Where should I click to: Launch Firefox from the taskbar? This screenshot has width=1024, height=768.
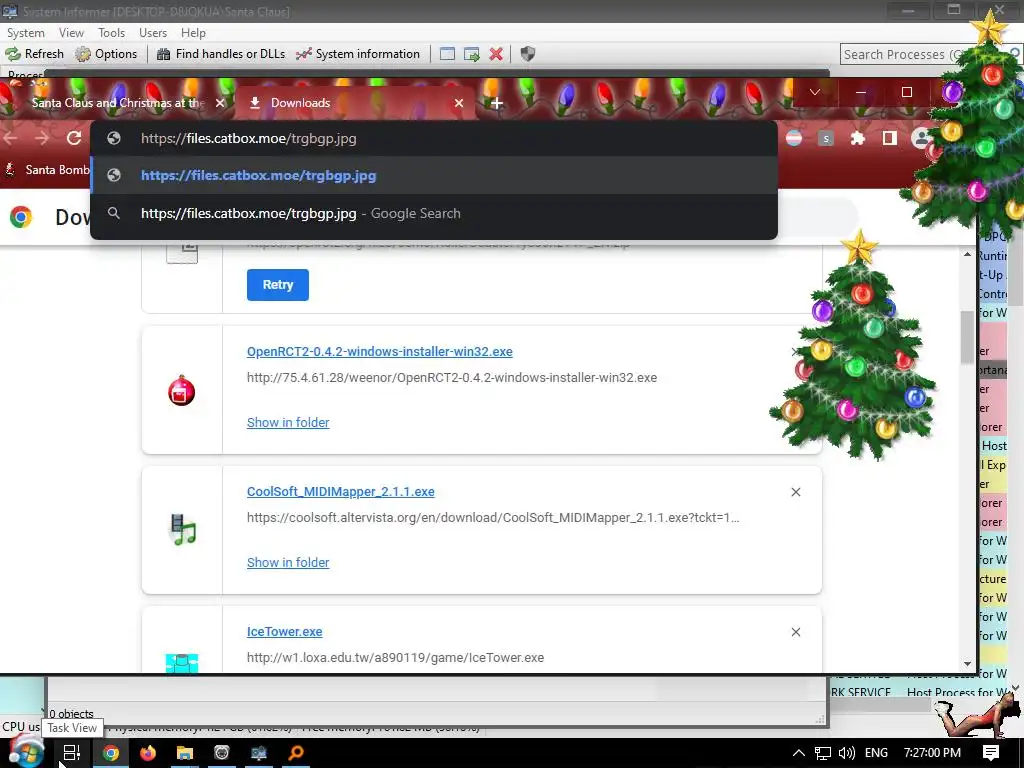point(148,753)
